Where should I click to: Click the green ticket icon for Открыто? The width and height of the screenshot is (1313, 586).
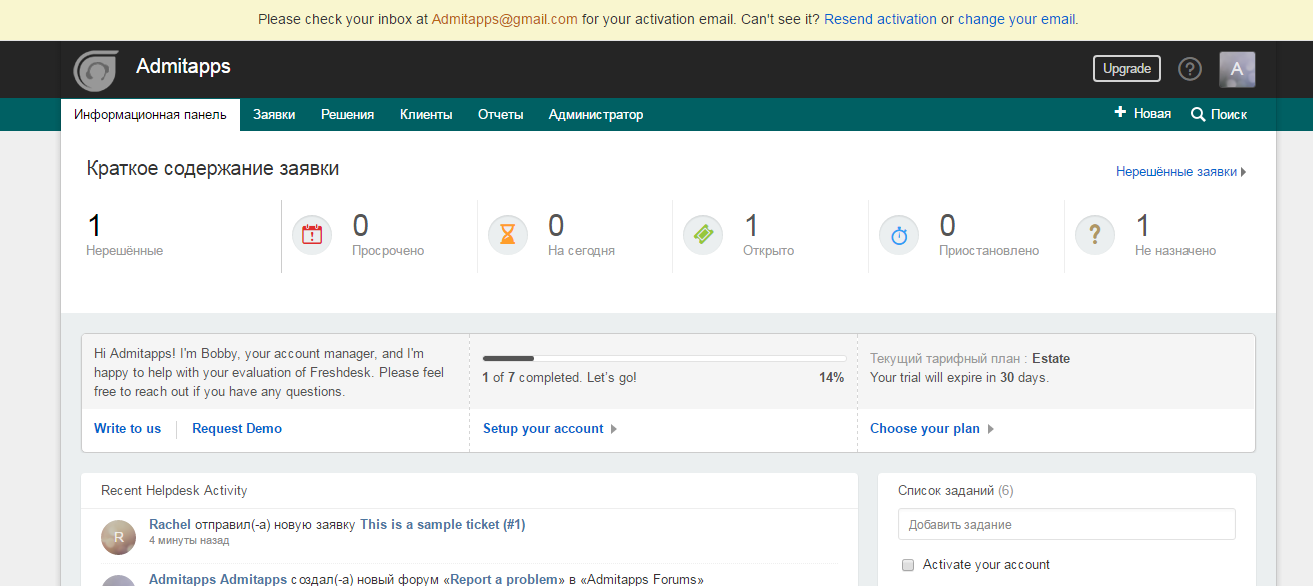pyautogui.click(x=703, y=235)
